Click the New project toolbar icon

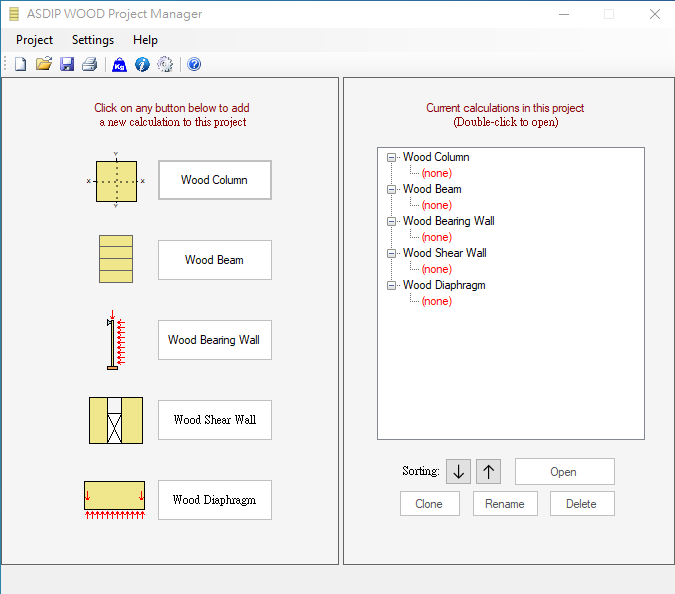point(20,65)
